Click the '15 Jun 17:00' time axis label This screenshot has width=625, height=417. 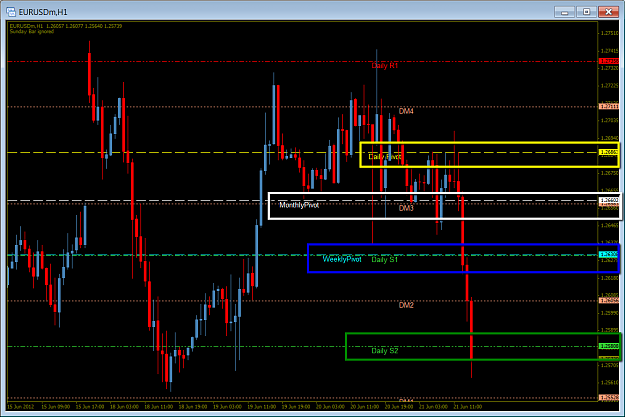point(90,407)
